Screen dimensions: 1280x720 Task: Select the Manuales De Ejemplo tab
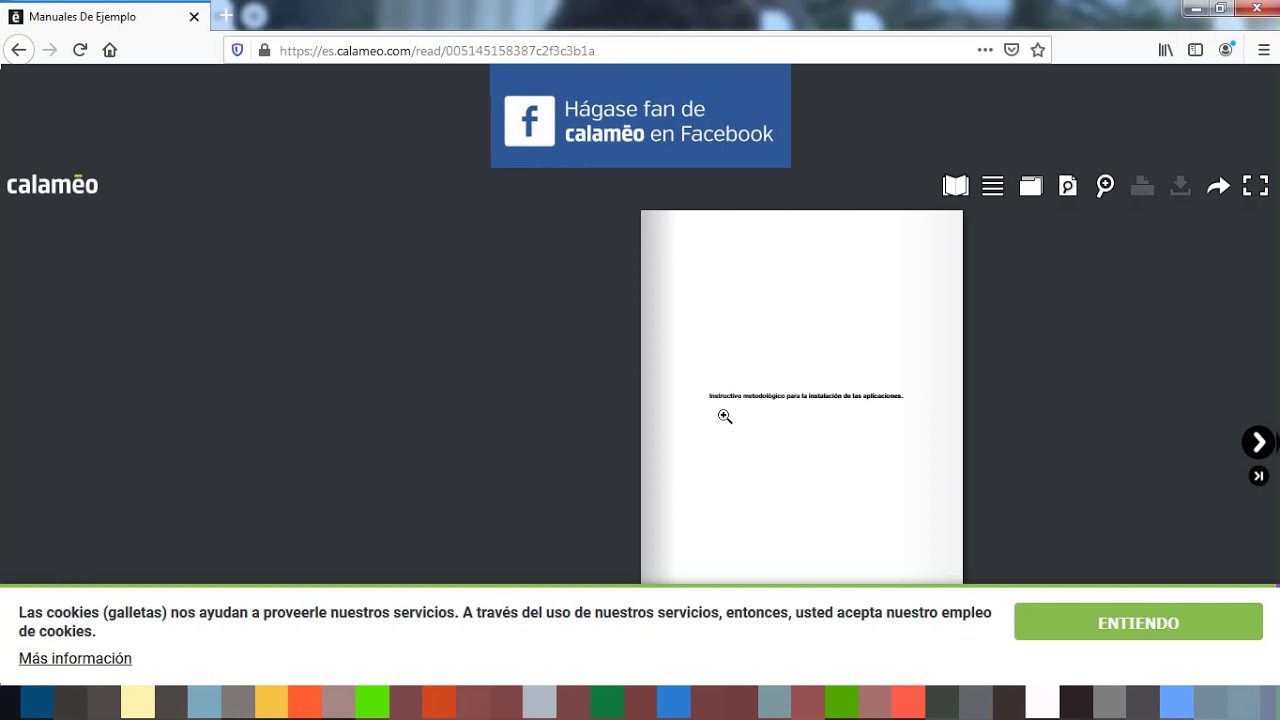point(105,17)
